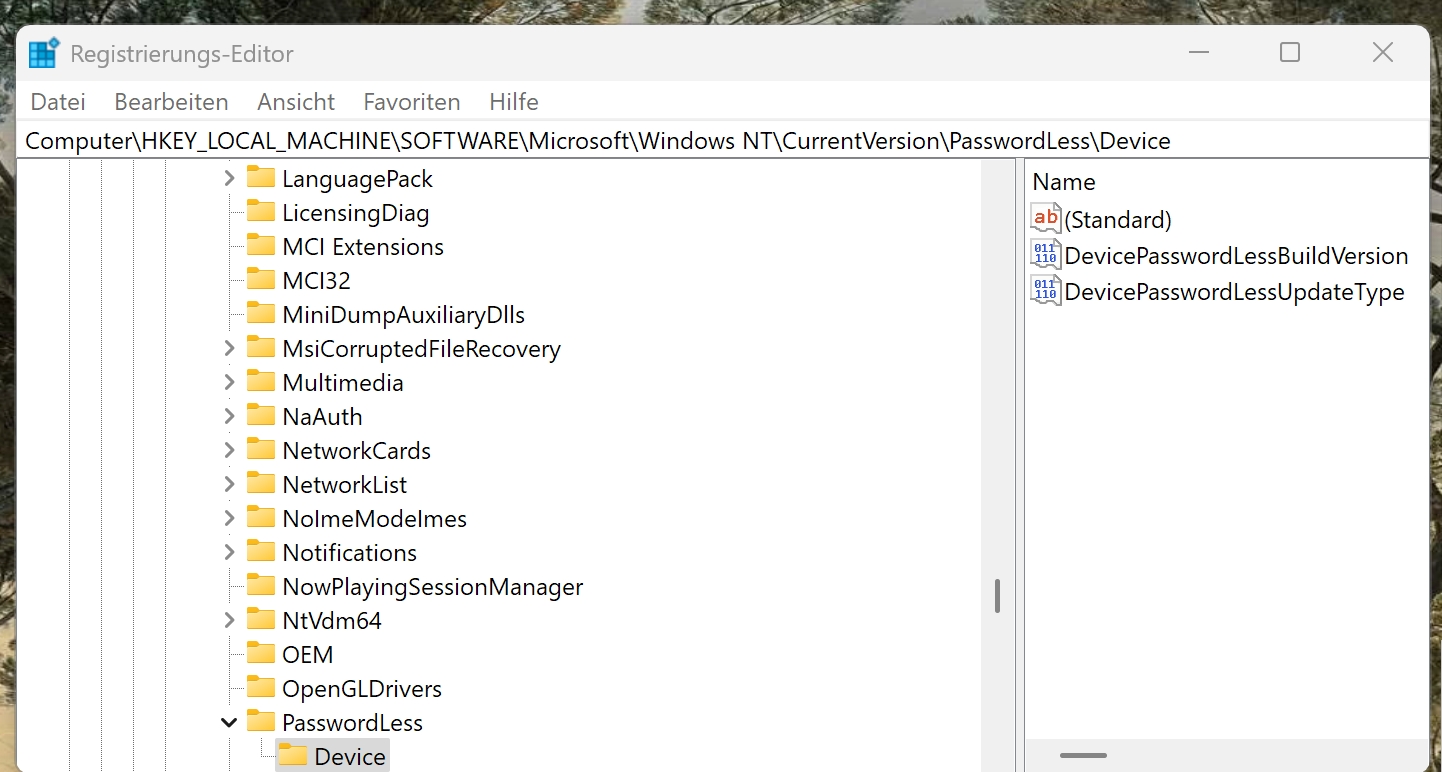Click the PasswordLess folder icon

pos(261,722)
